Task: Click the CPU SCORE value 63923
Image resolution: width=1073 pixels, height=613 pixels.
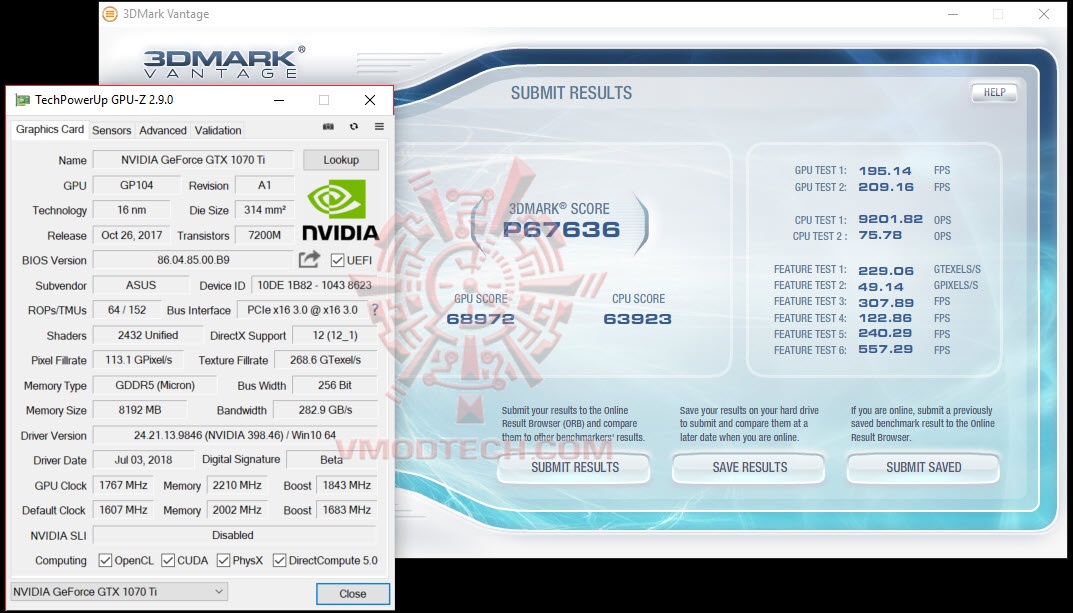Action: [x=637, y=319]
